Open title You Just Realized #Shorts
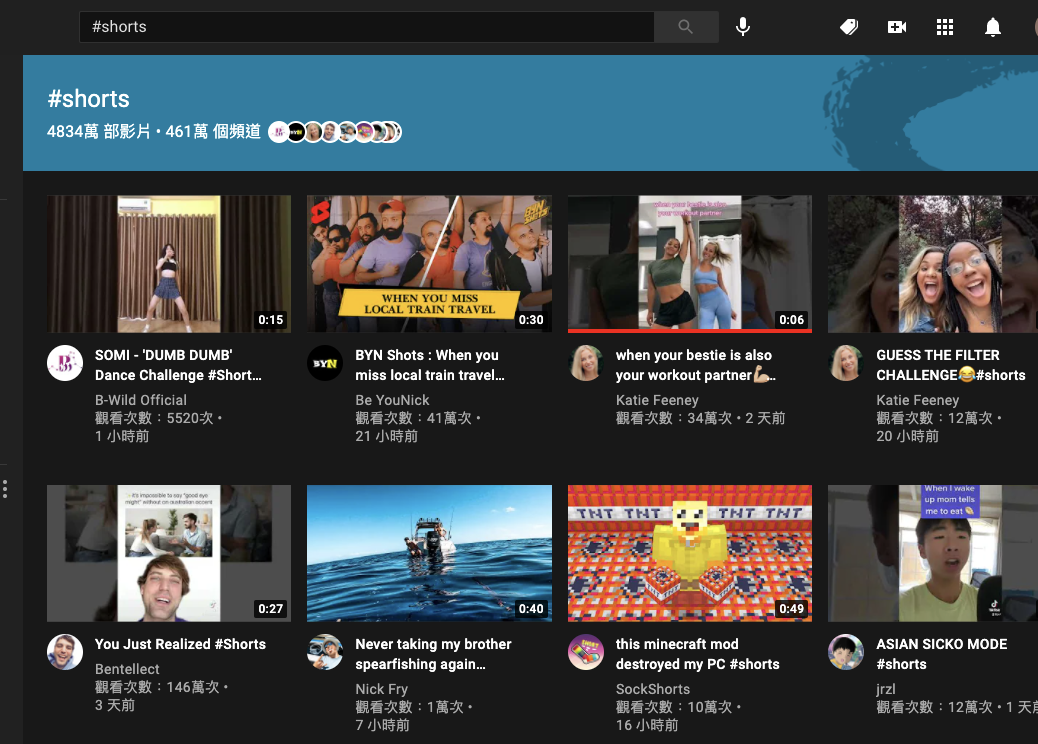The width and height of the screenshot is (1038, 744). 180,644
